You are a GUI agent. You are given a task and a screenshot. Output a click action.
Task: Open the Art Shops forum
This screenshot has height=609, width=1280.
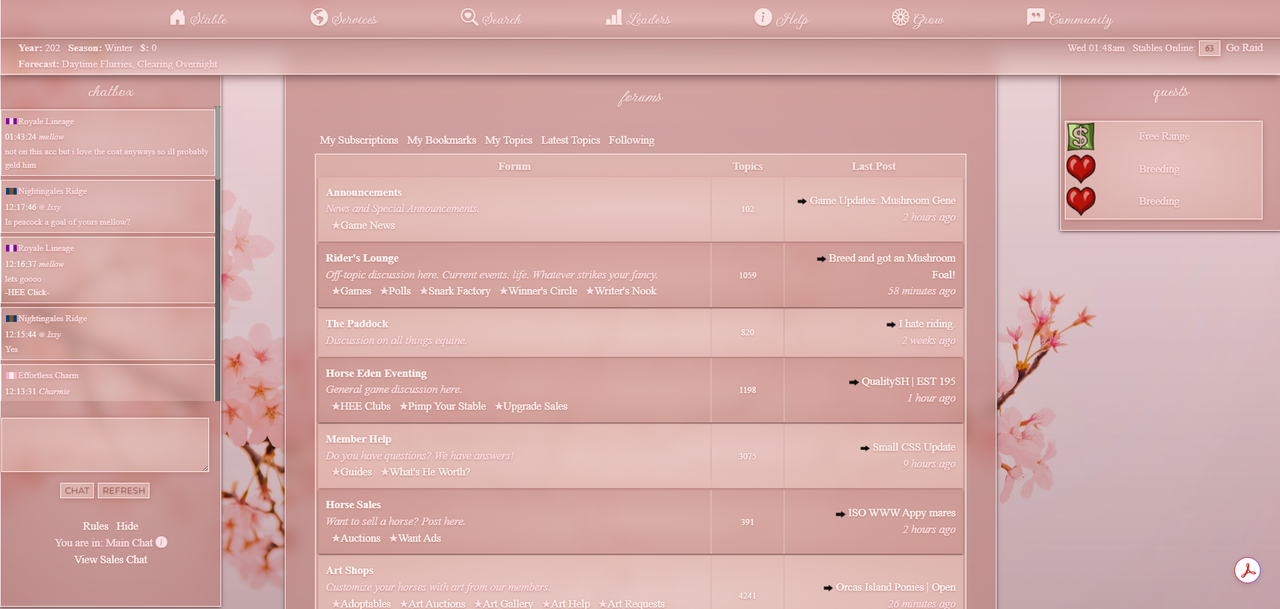pos(350,571)
